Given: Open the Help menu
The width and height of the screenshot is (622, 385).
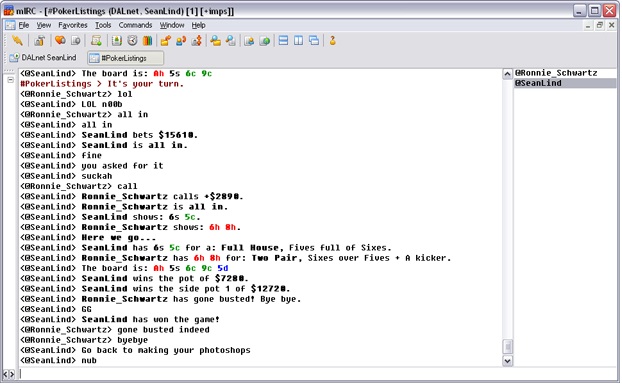Looking at the screenshot, I should point(198,25).
